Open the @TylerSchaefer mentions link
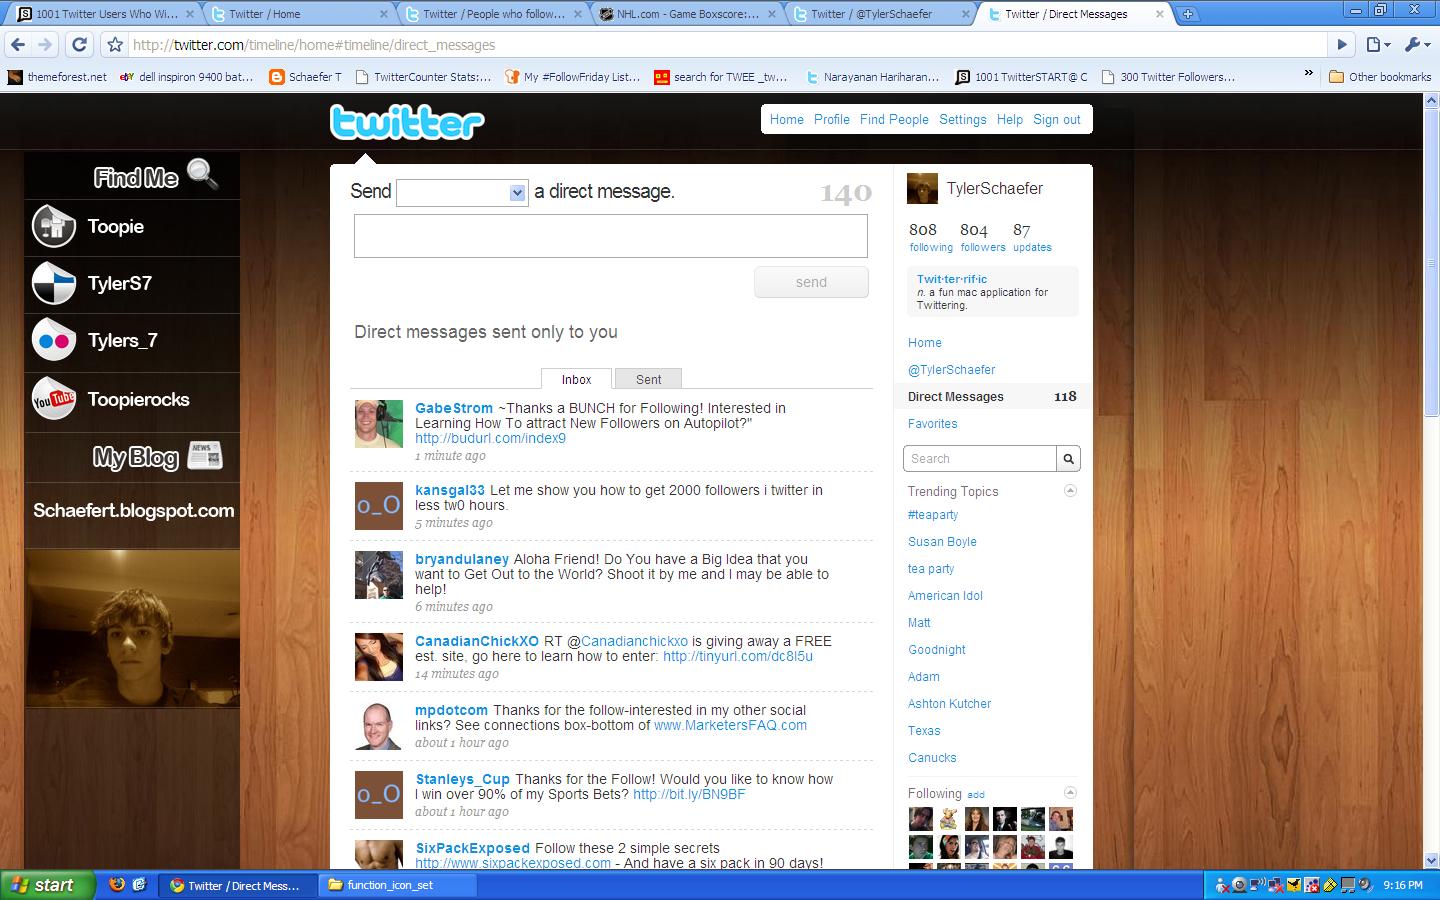The image size is (1440, 900). point(951,369)
